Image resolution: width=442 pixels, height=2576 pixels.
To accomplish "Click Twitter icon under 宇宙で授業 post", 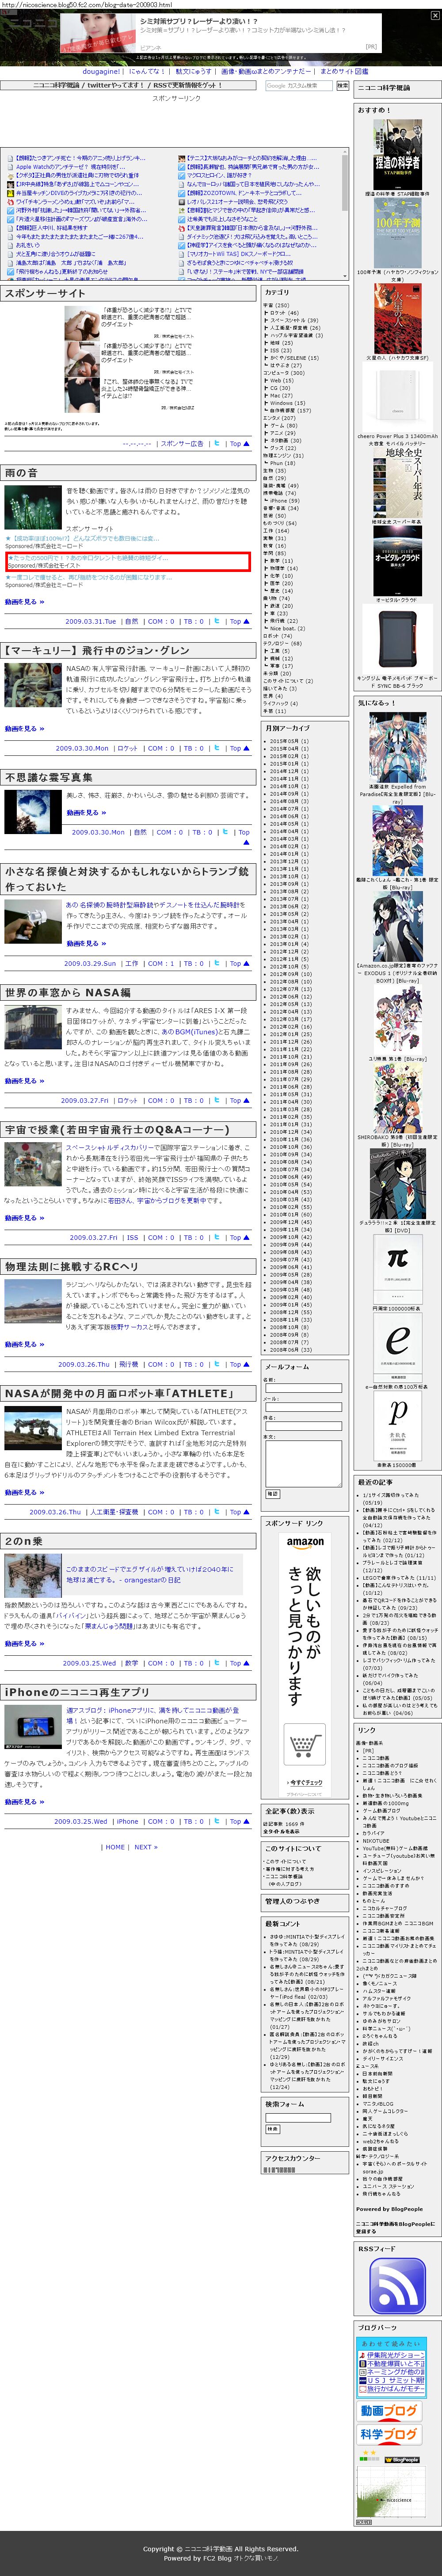I will 216,1237.
